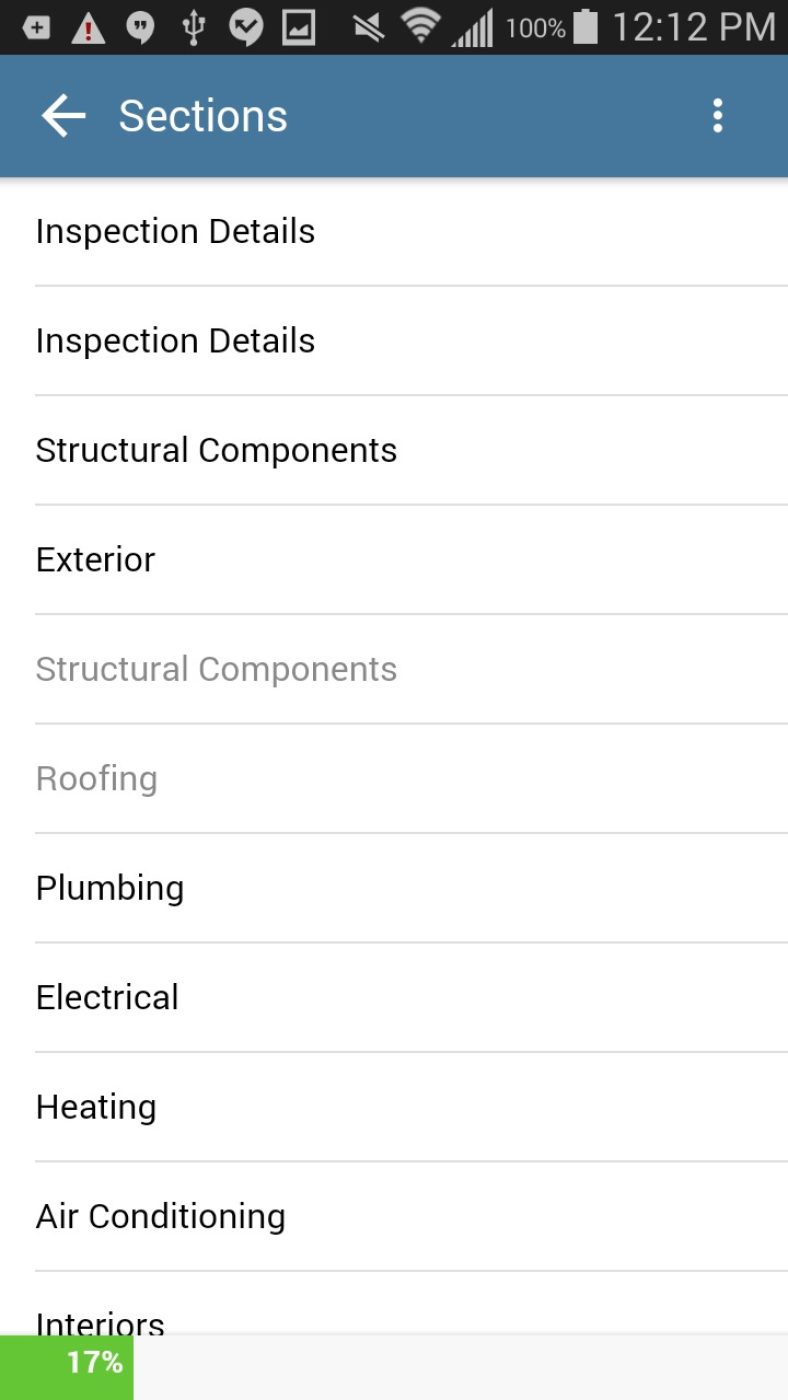The width and height of the screenshot is (788, 1400).
Task: Tap the screenshot image notification icon
Action: pyautogui.click(x=299, y=27)
